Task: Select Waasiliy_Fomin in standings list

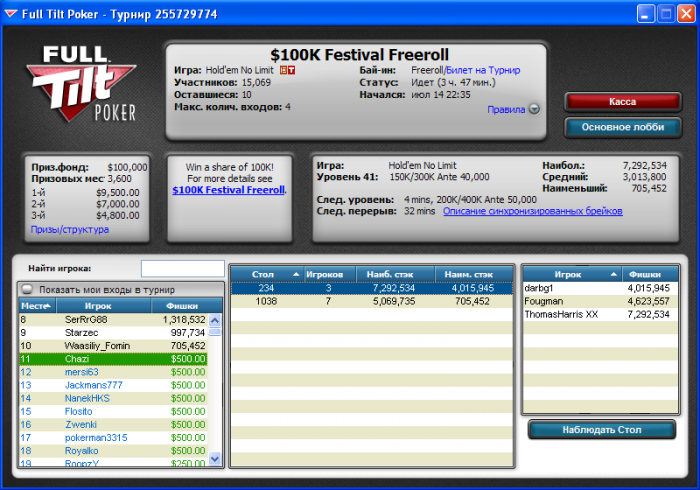Action: 113,346
